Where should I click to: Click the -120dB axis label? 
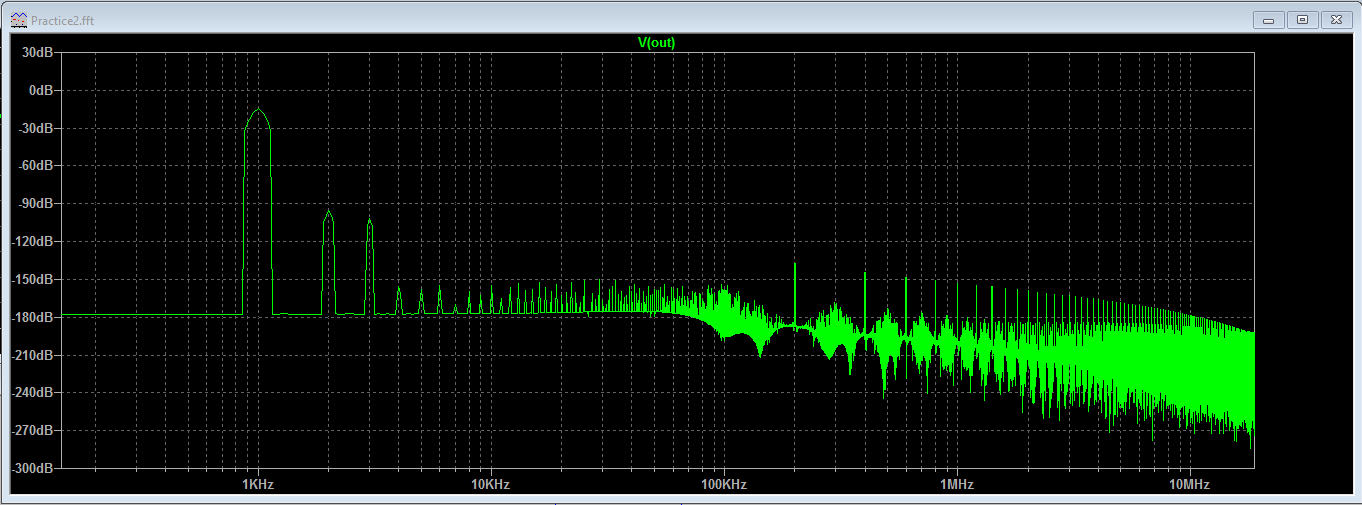click(x=31, y=242)
